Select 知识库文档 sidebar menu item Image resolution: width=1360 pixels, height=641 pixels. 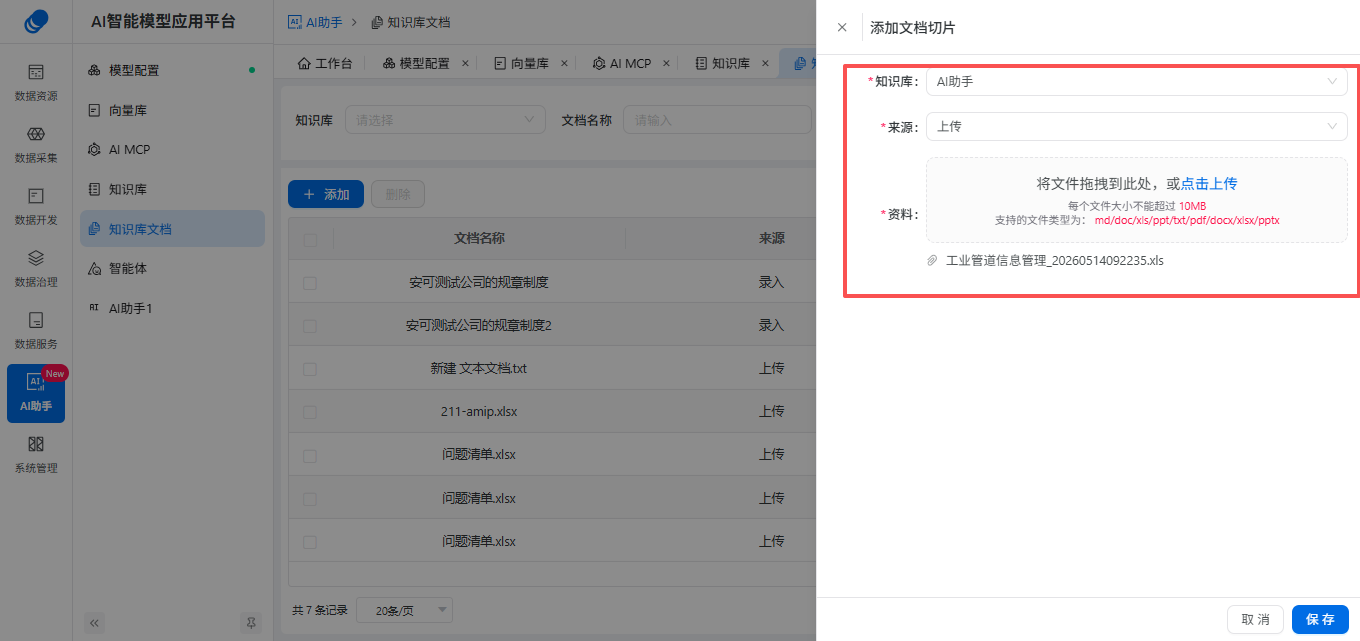click(172, 229)
